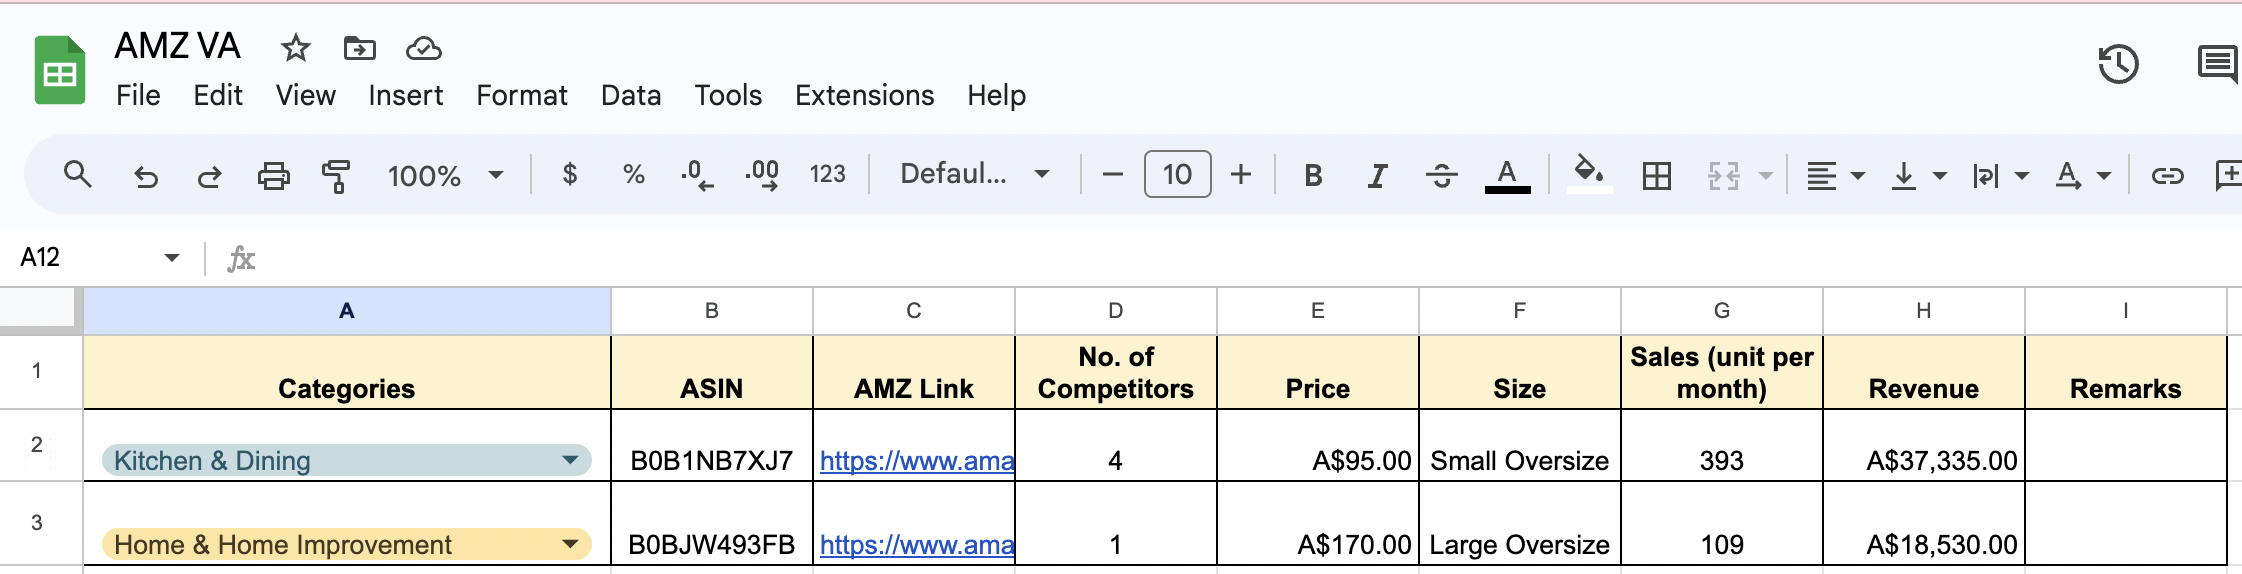This screenshot has width=2242, height=574.
Task: Toggle bold formatting
Action: 1313,176
